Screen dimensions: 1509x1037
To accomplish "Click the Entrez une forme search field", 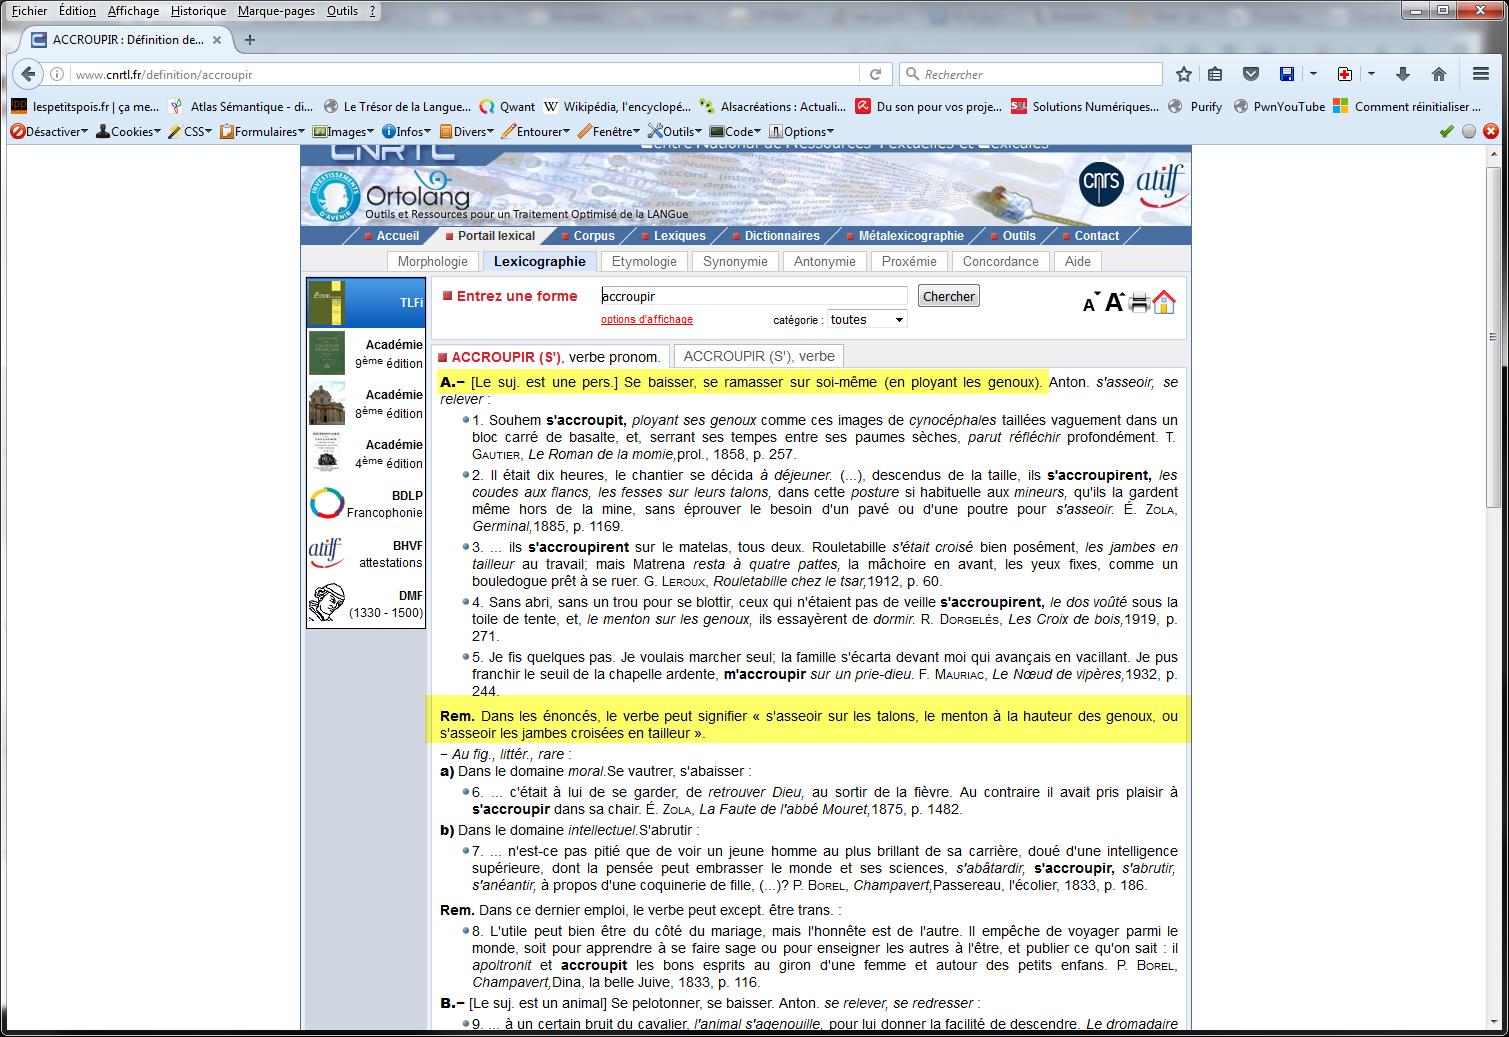I will 753,296.
